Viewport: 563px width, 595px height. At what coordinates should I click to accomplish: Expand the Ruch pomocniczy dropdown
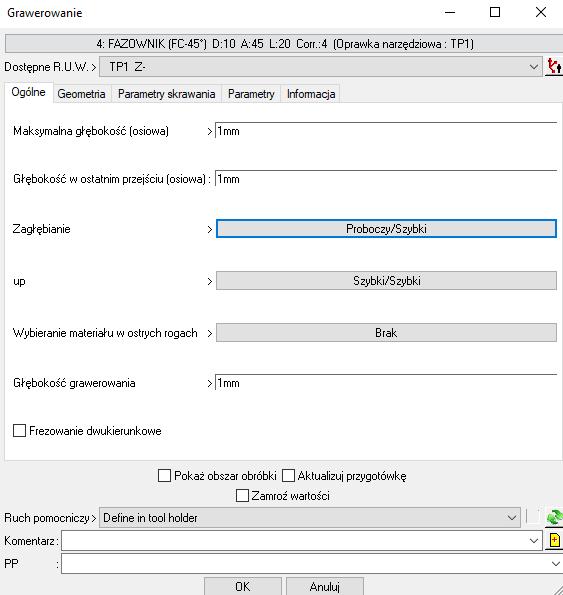(310, 518)
